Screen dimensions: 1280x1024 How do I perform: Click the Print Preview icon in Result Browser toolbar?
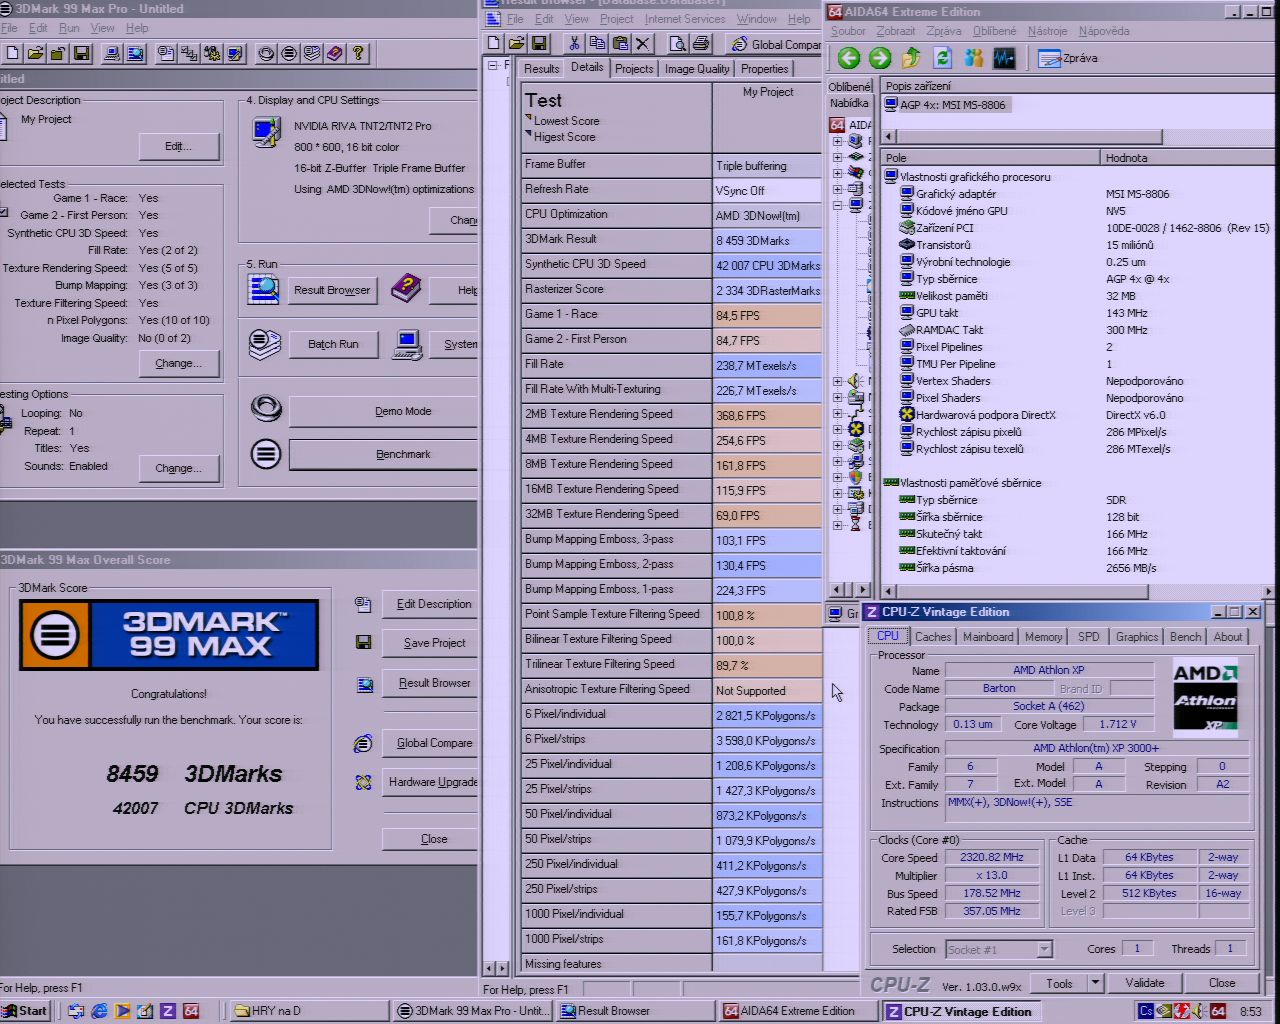pyautogui.click(x=678, y=43)
